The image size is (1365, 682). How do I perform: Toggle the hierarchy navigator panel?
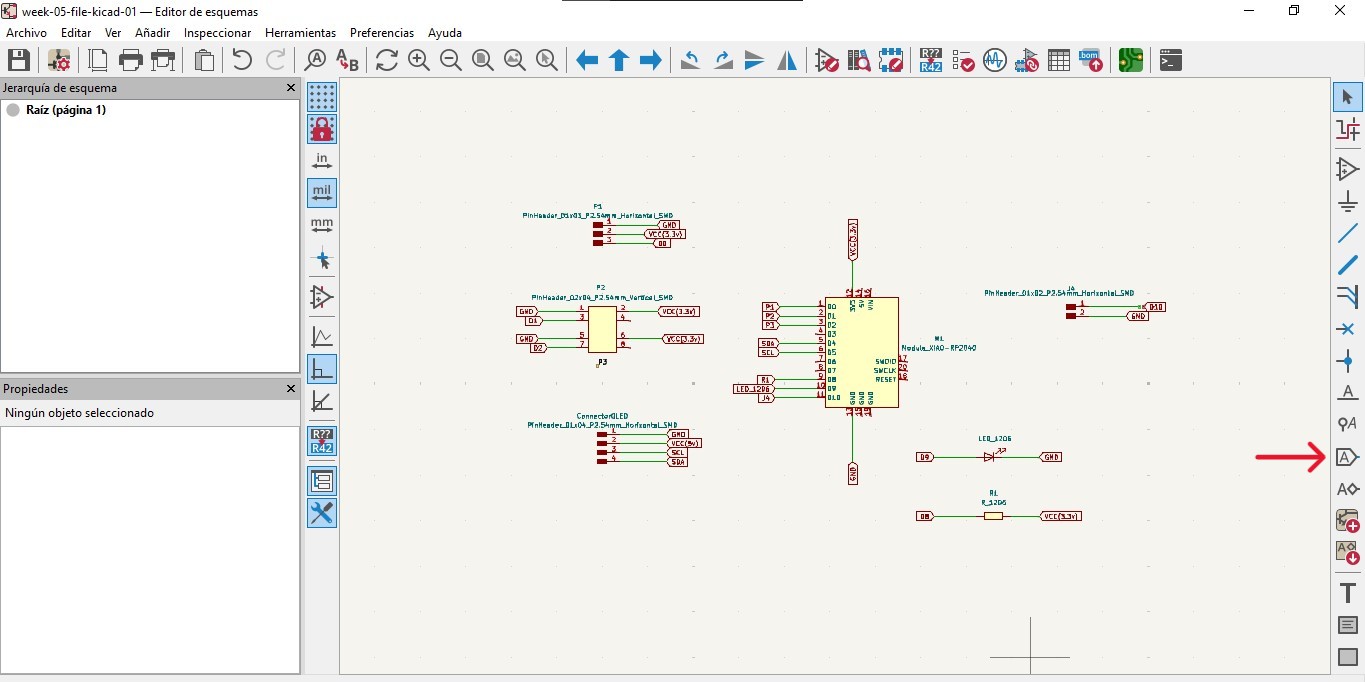tap(322, 481)
